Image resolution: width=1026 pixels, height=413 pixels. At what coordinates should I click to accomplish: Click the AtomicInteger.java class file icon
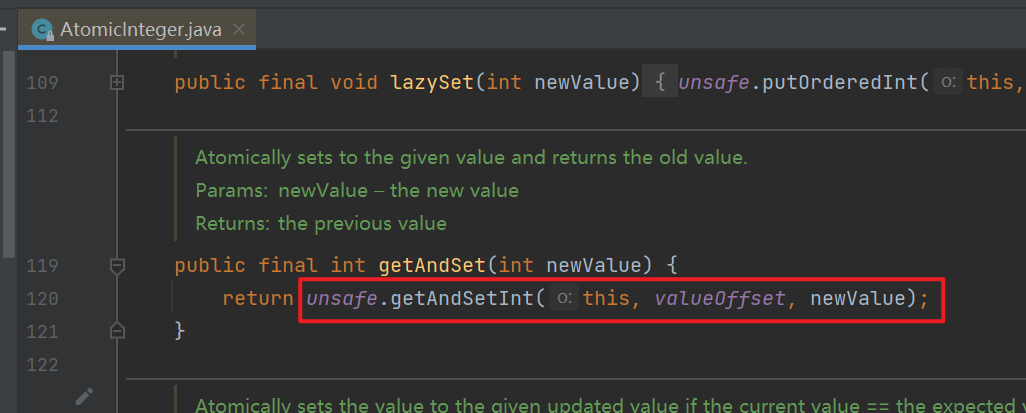click(x=42, y=30)
